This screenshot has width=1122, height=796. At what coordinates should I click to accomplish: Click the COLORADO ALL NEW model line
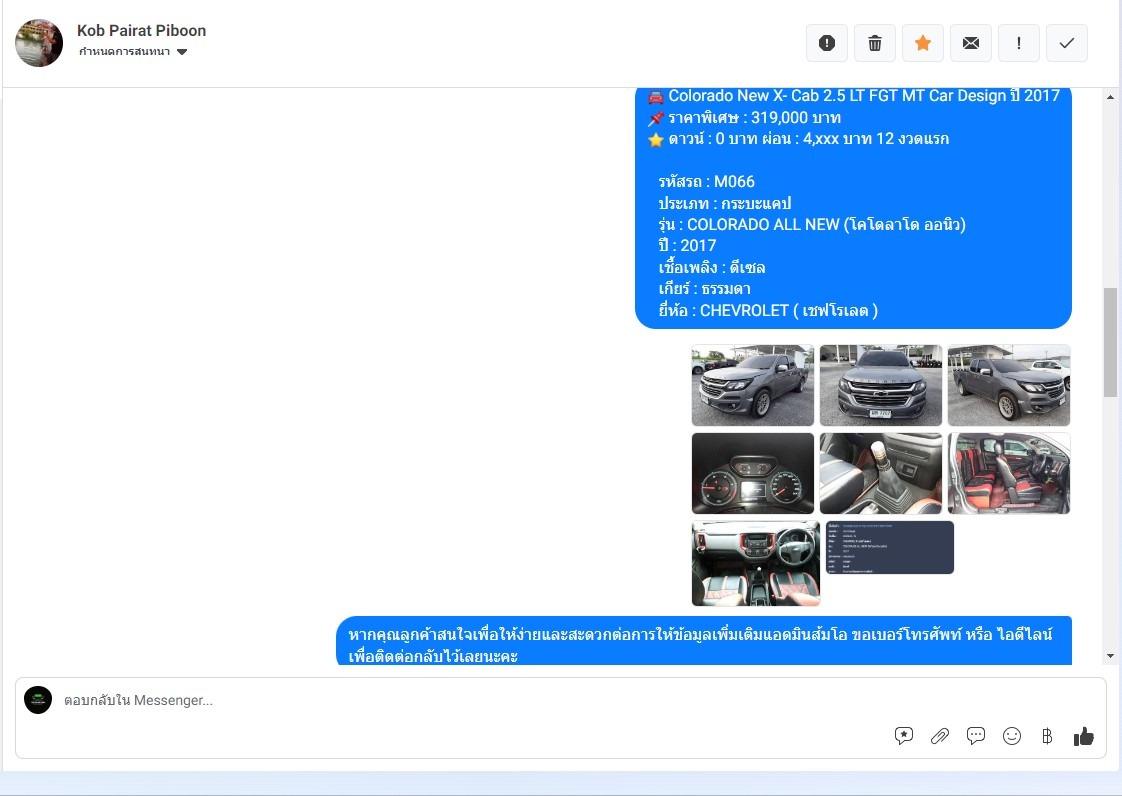(812, 225)
